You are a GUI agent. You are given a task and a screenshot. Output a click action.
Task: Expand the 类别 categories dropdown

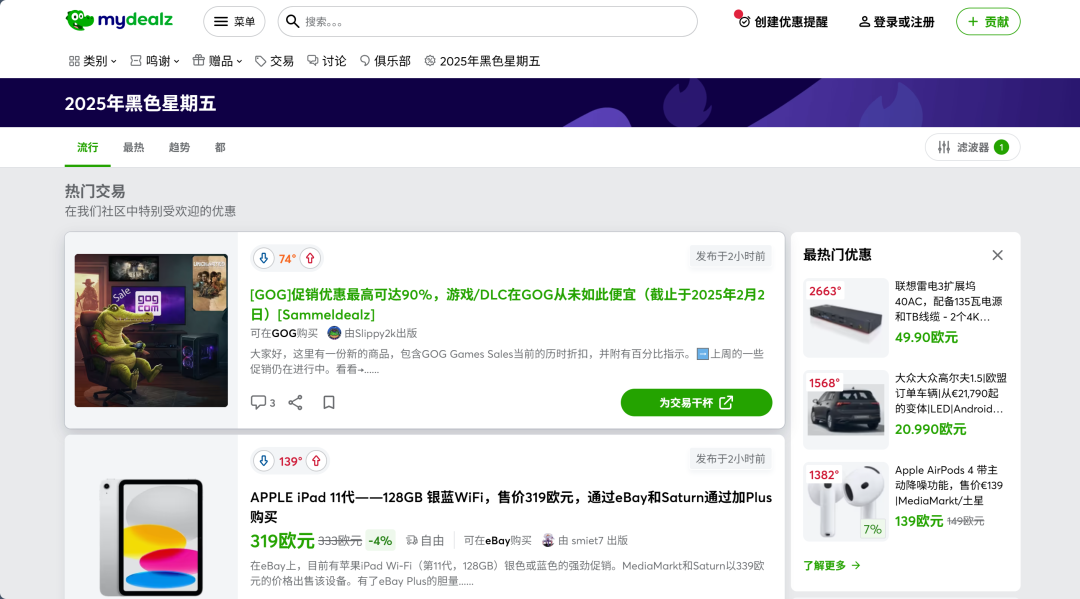[93, 61]
